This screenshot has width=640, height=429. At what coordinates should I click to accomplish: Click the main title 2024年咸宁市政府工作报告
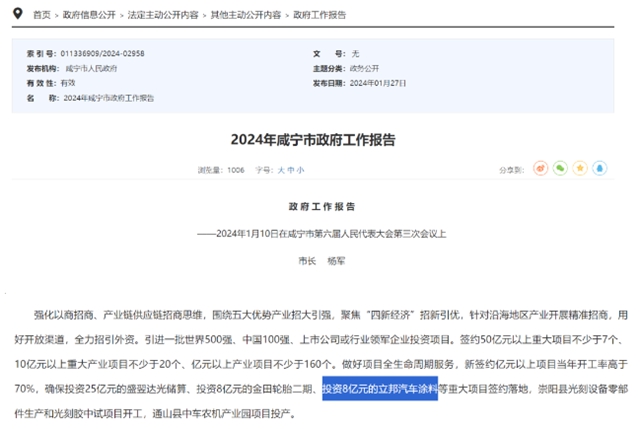(313, 140)
